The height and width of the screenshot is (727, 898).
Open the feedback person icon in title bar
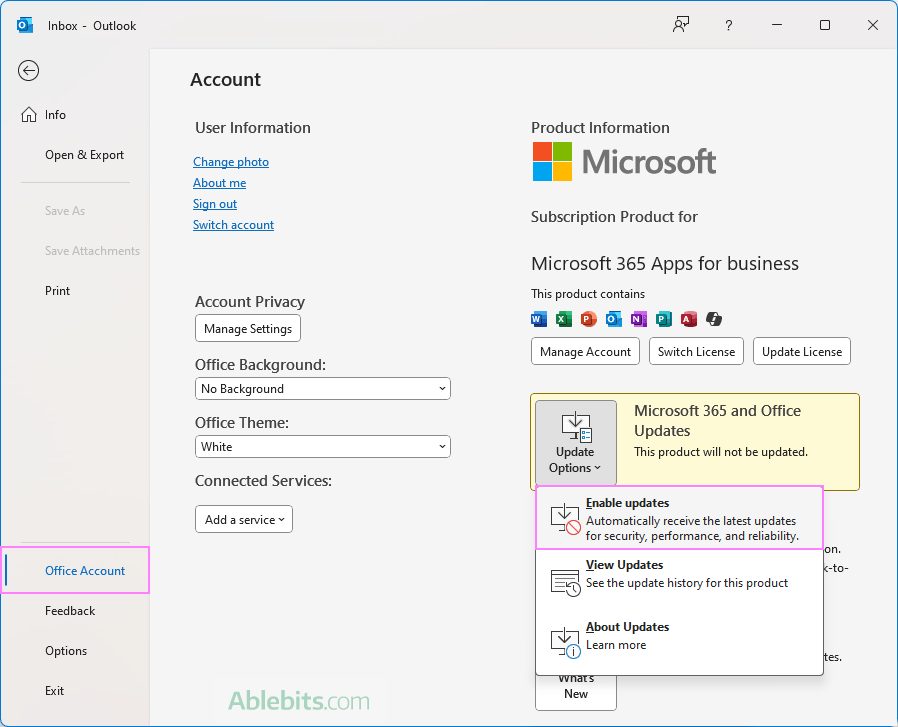tap(681, 25)
